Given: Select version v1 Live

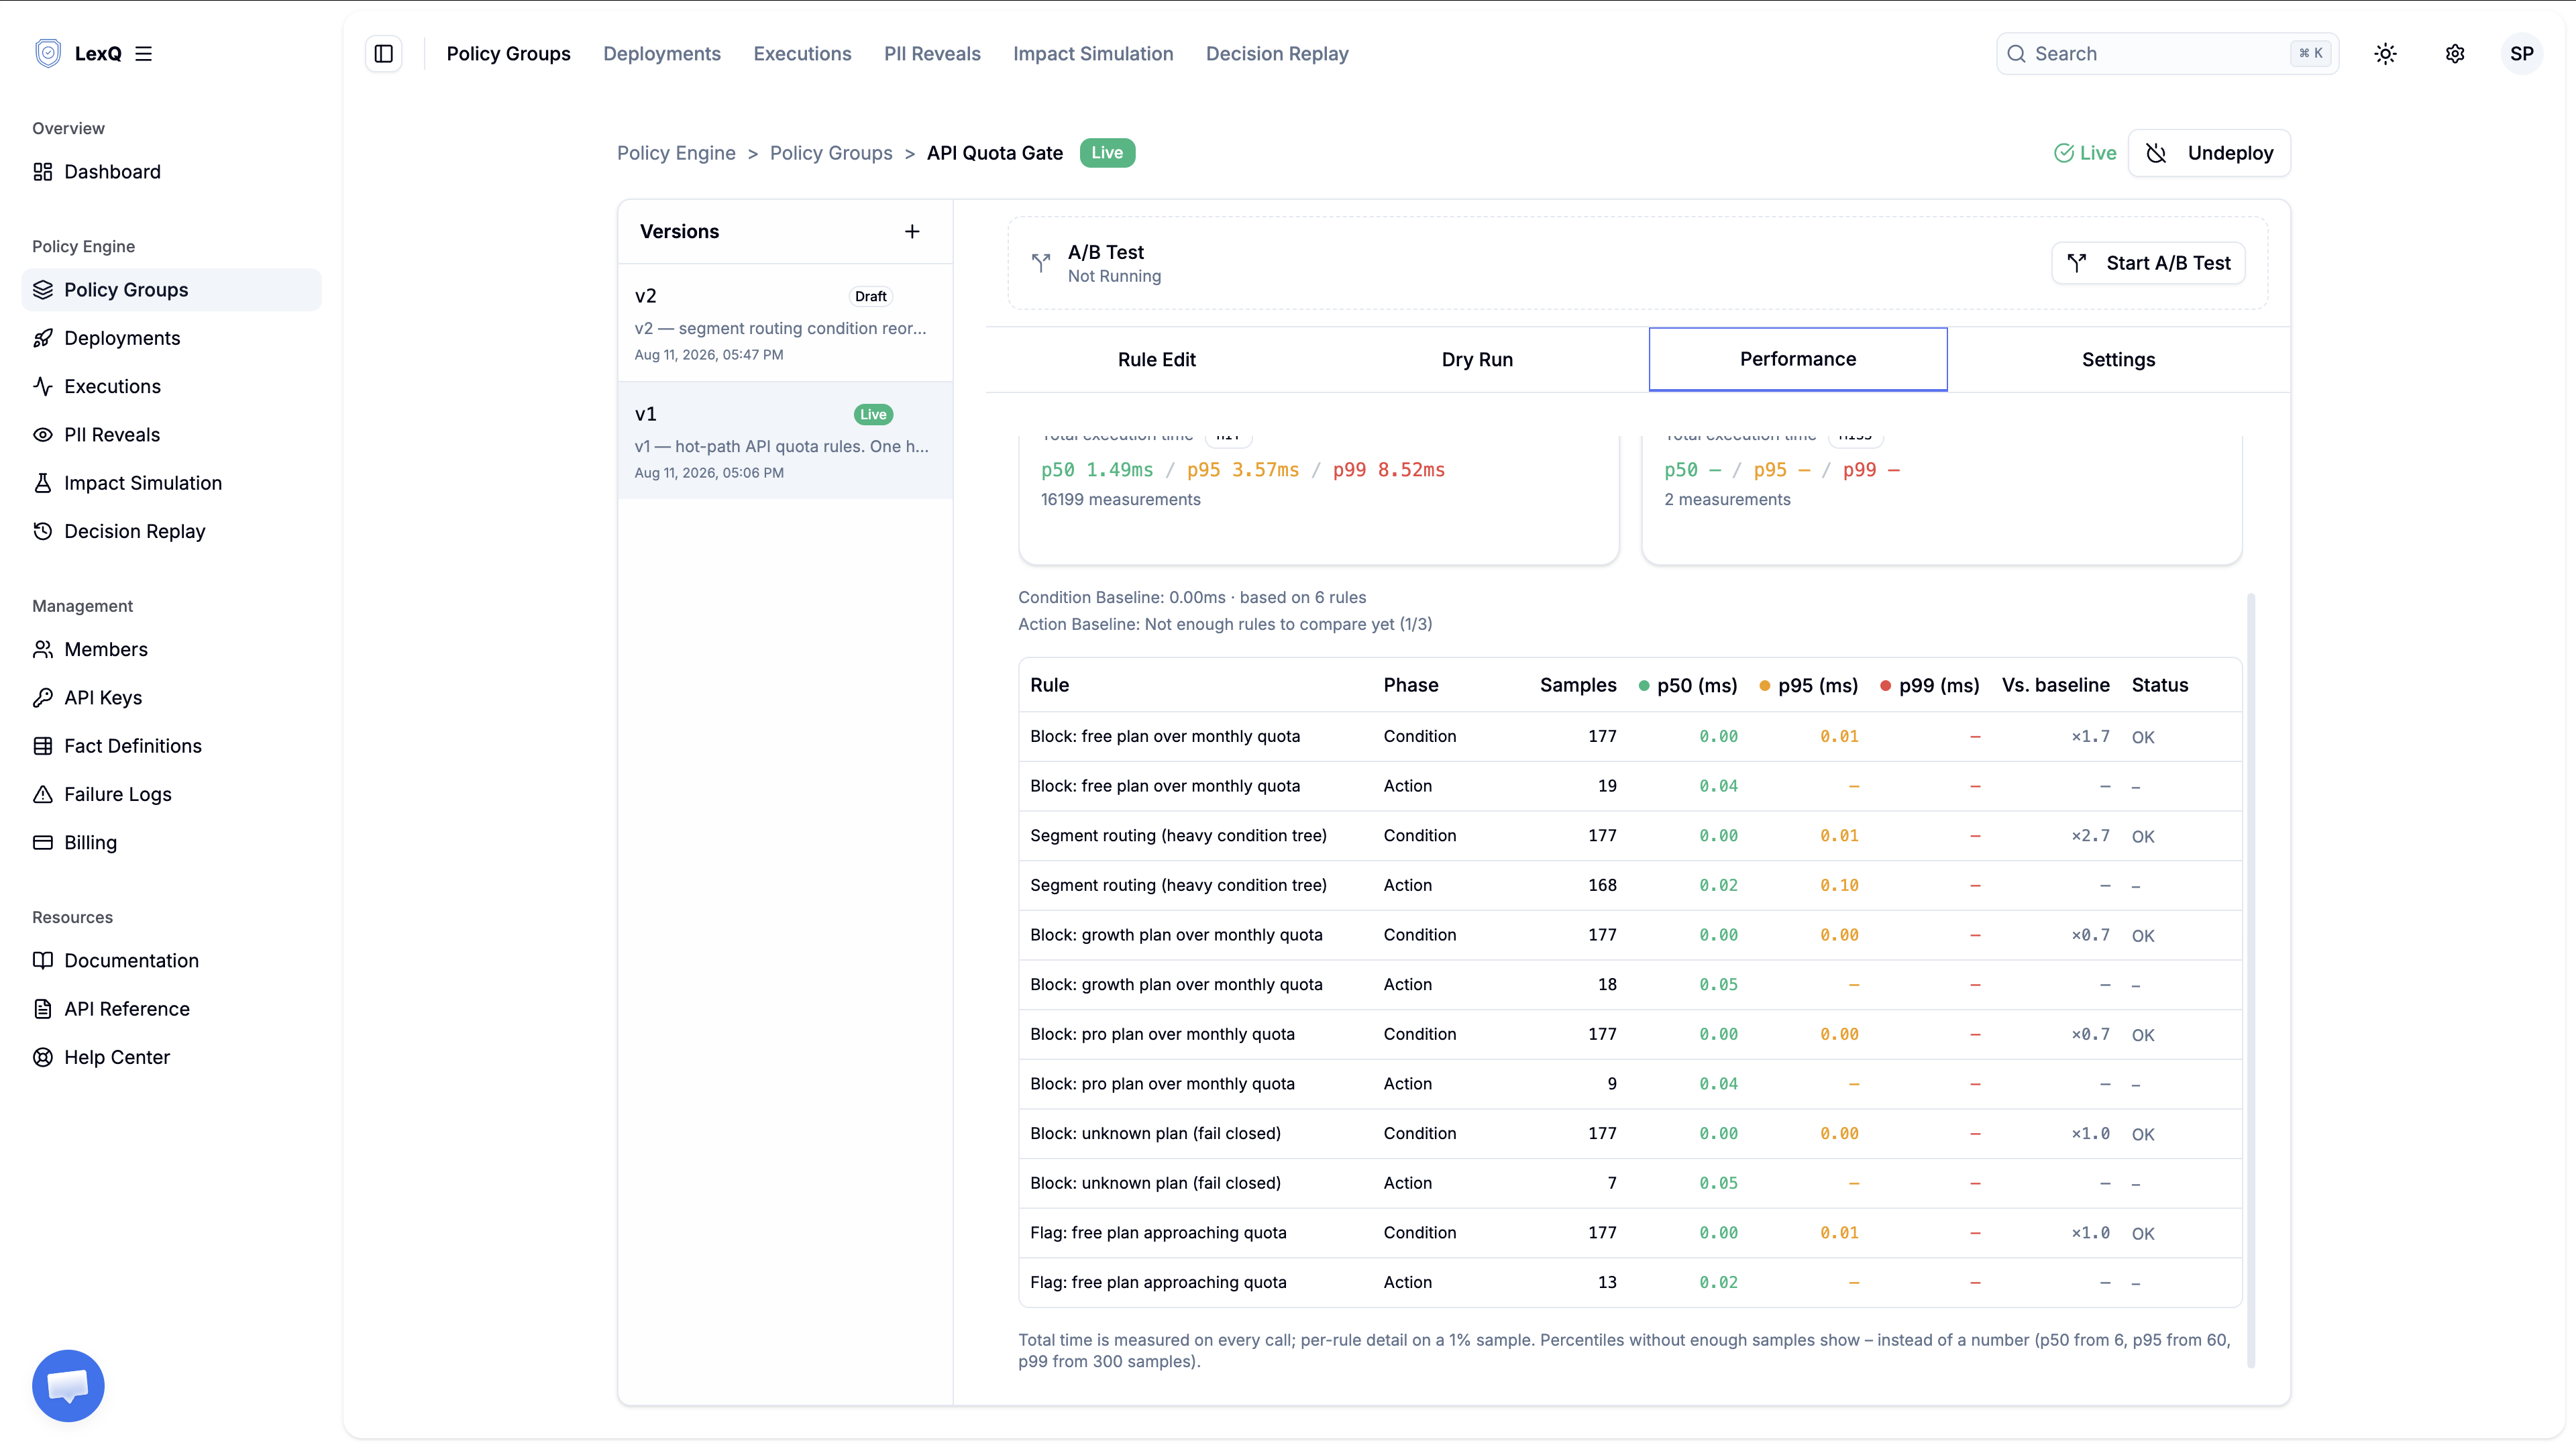Looking at the screenshot, I should 785,441.
